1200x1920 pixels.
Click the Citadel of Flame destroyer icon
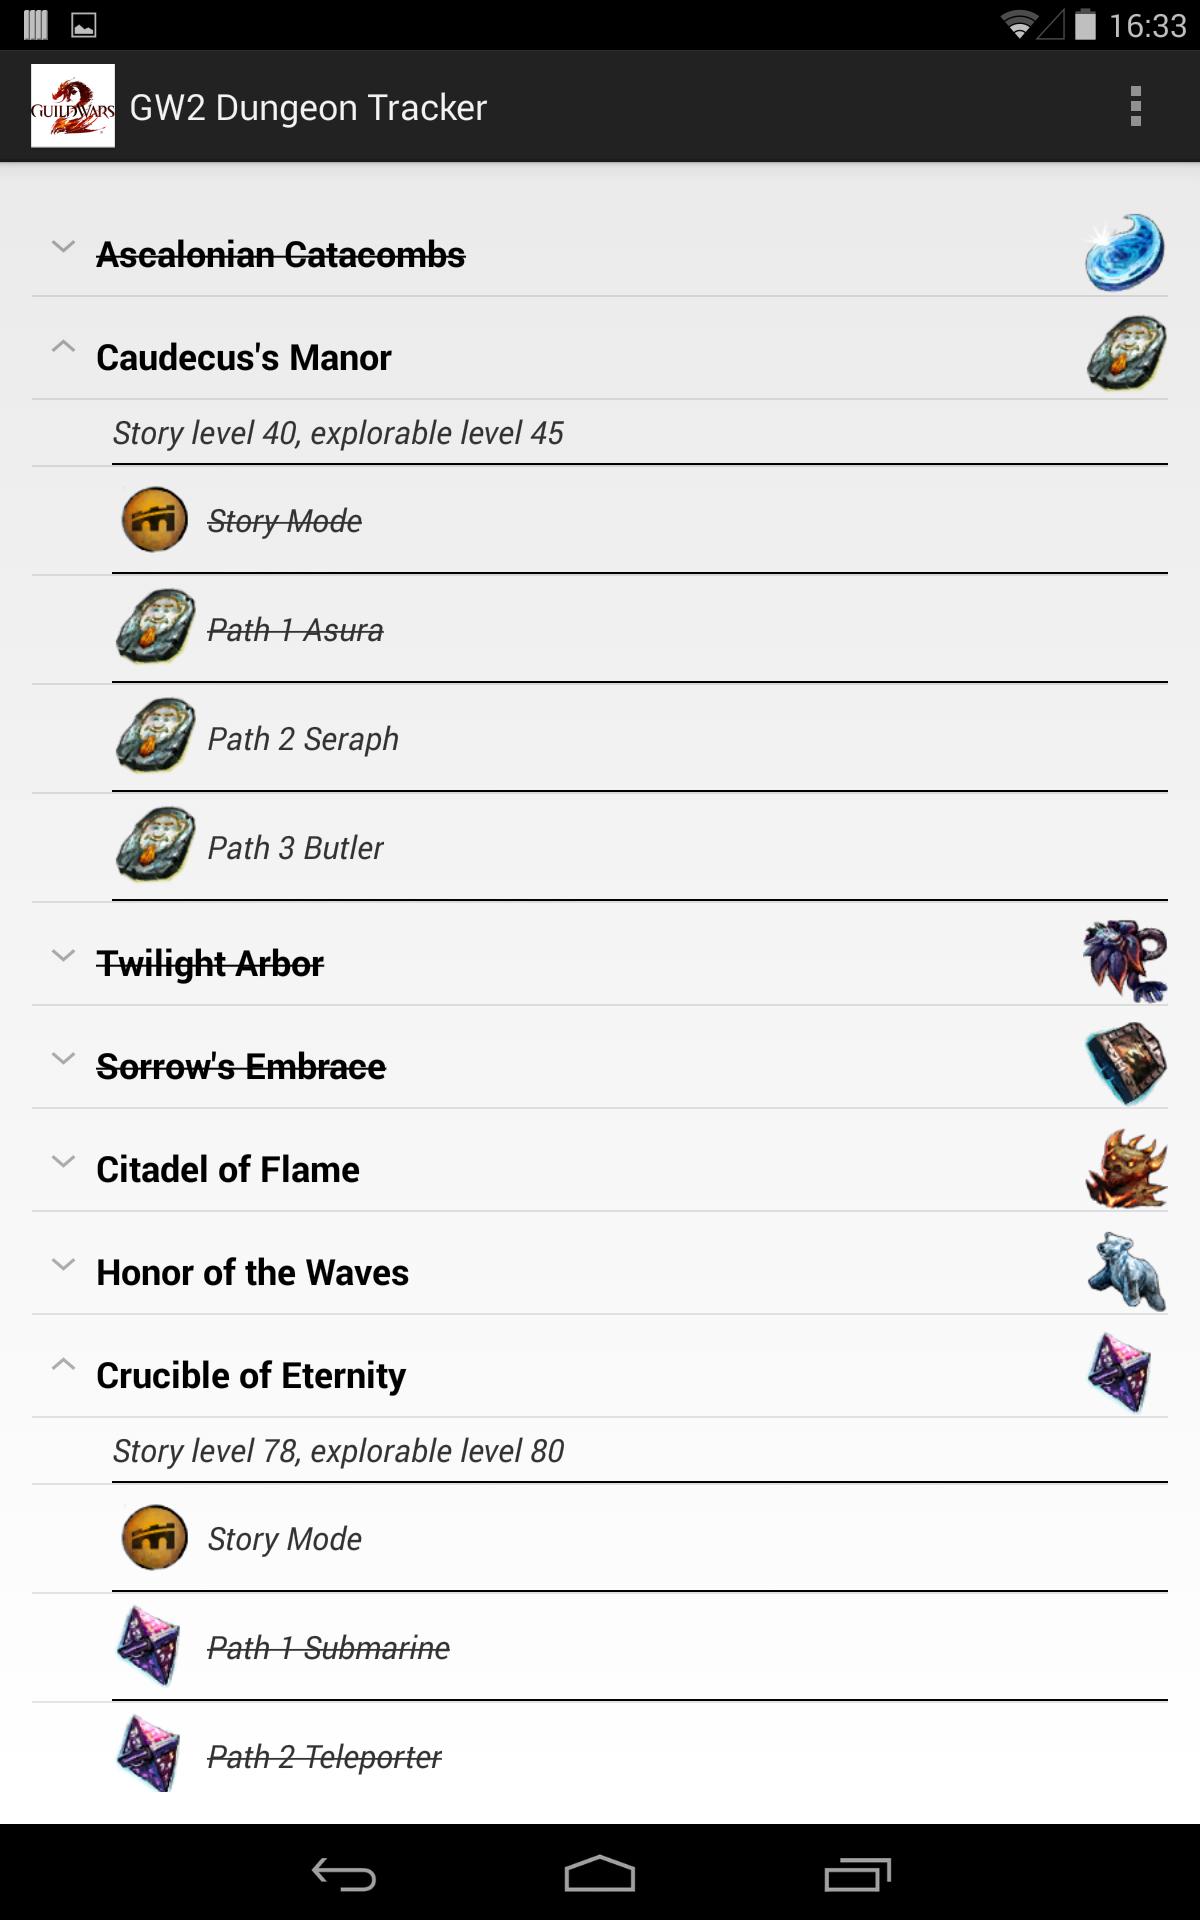[x=1124, y=1168]
